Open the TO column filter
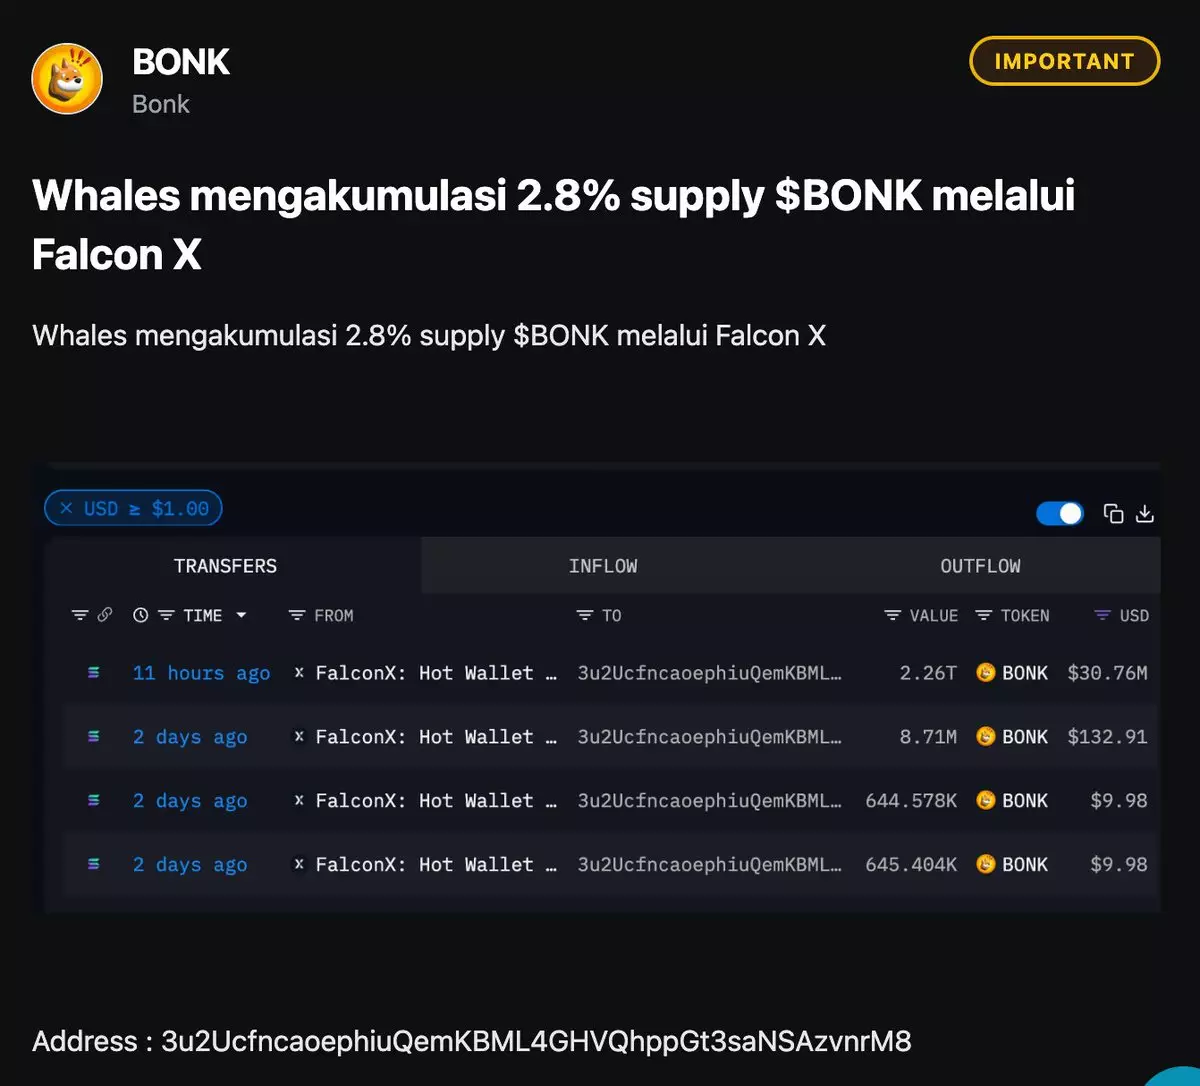The image size is (1200, 1086). [x=586, y=616]
